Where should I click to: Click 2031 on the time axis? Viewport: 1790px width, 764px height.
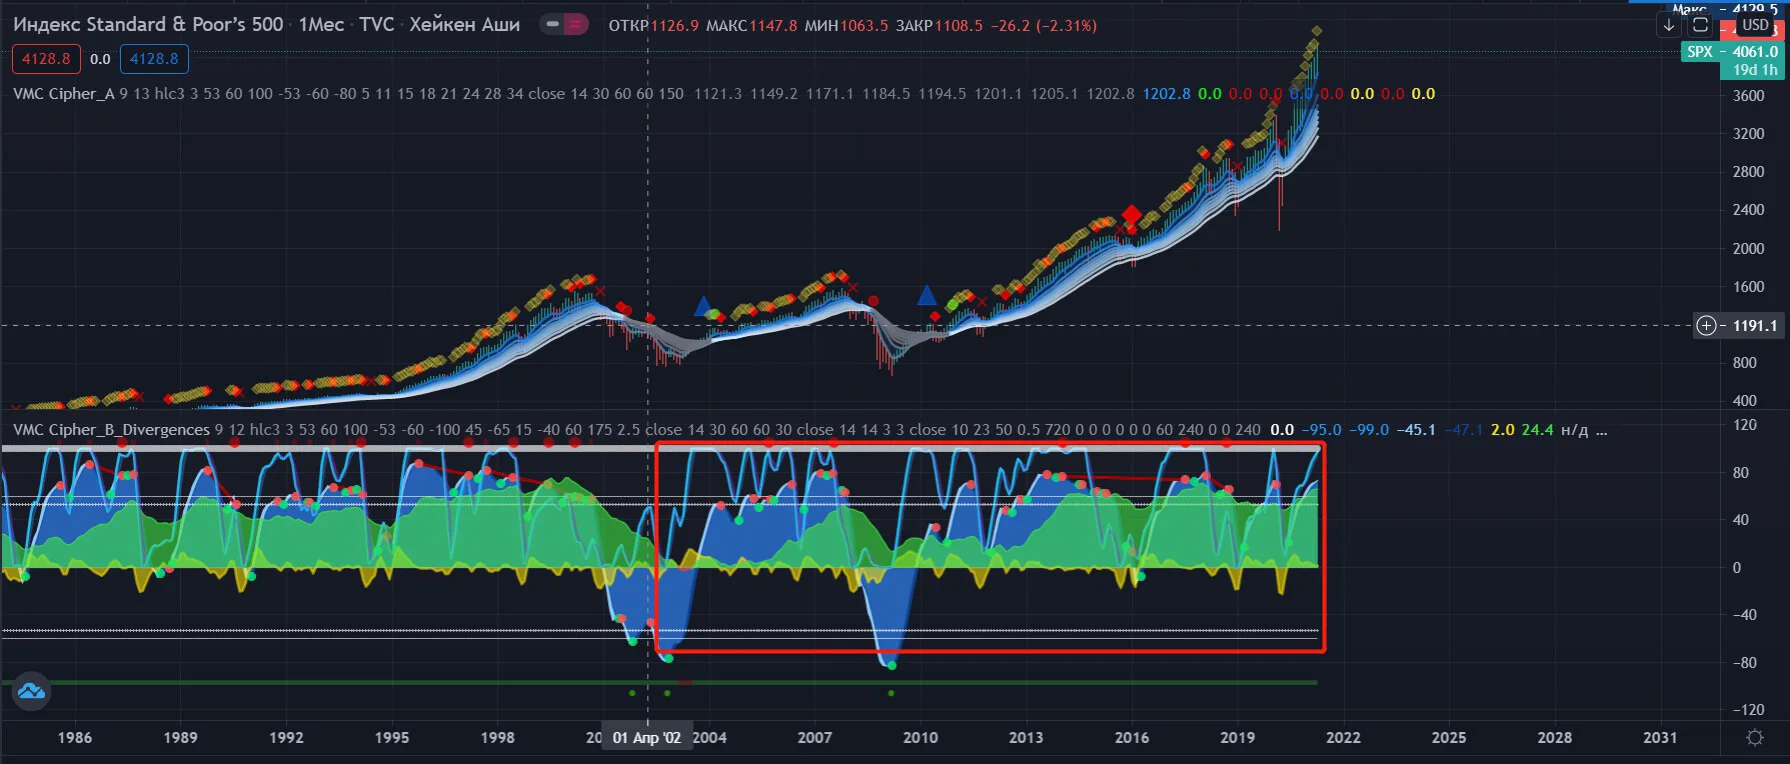1660,738
